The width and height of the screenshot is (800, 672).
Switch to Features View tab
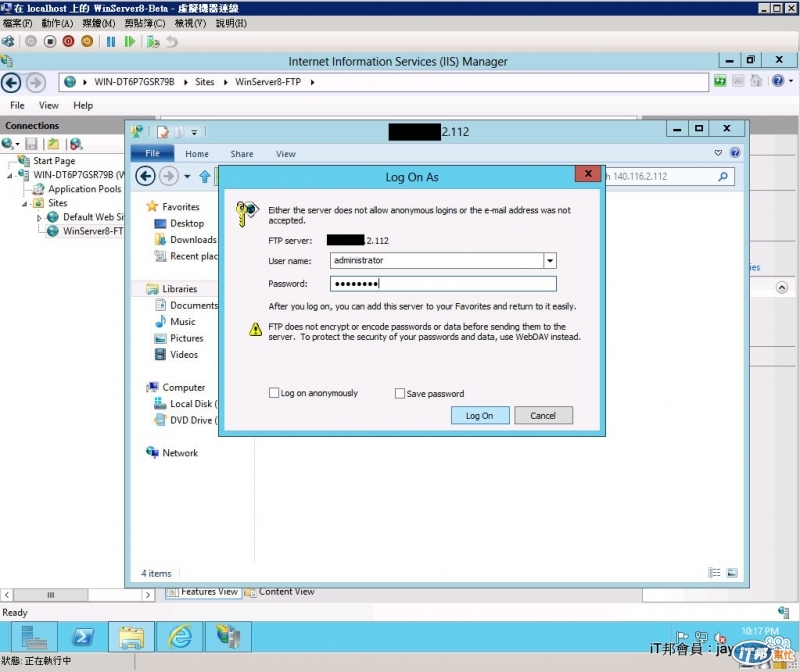(x=203, y=591)
